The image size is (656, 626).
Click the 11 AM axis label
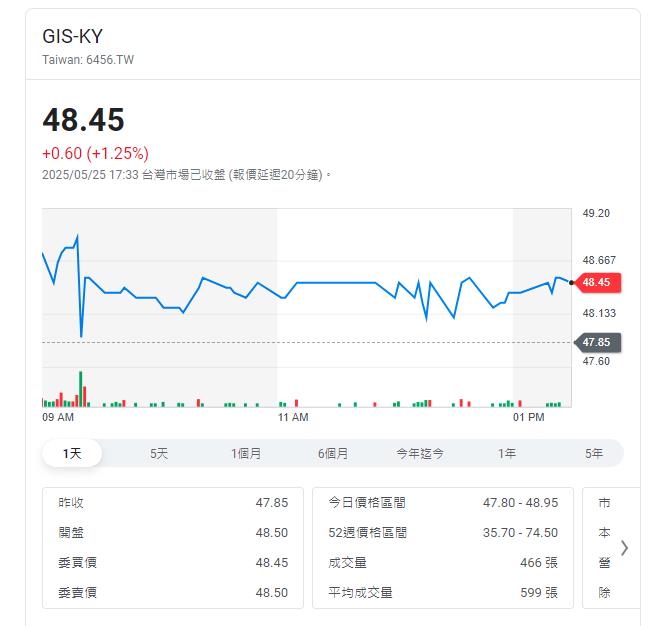coord(293,417)
